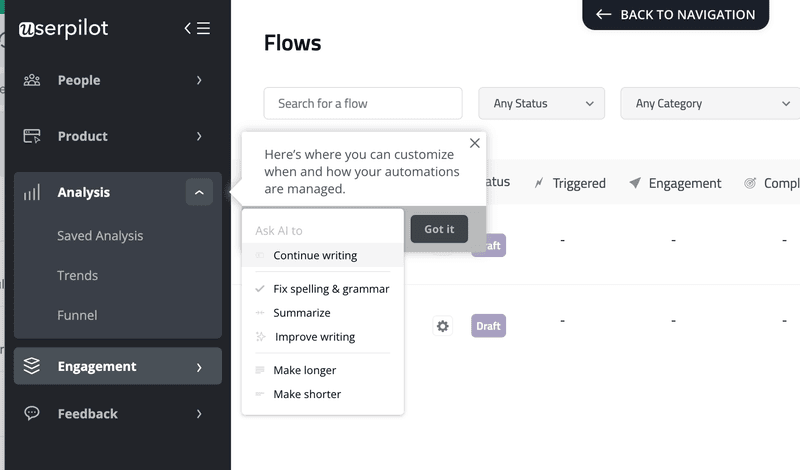Open the Any Status dropdown
The width and height of the screenshot is (800, 470).
[543, 103]
